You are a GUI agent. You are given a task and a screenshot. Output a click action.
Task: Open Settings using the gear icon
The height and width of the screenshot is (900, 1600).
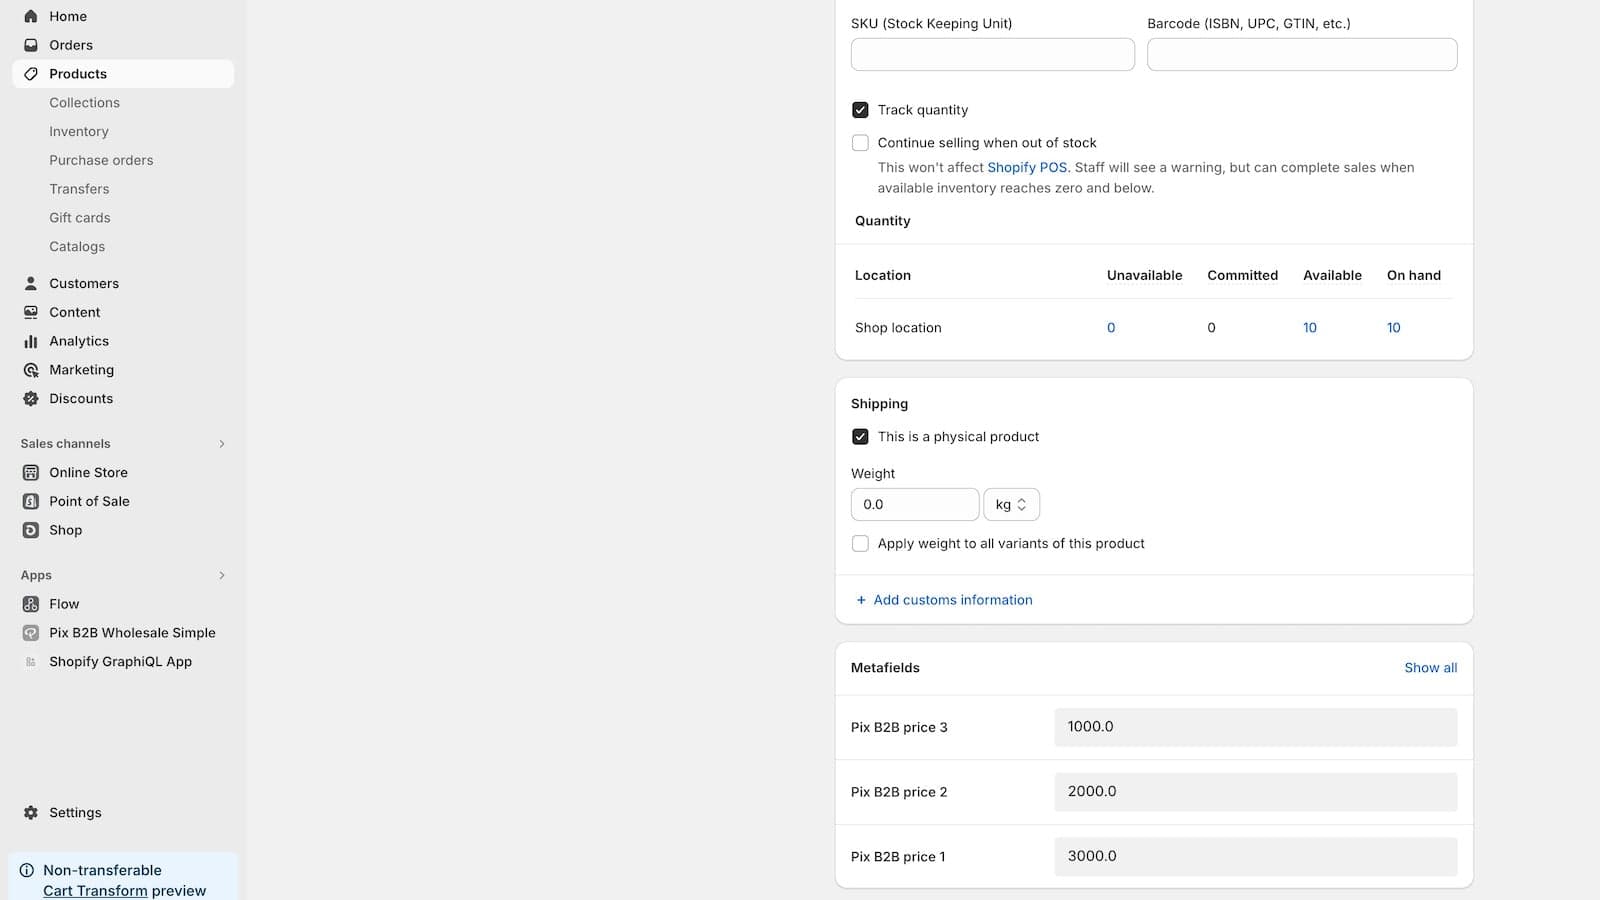tap(31, 813)
